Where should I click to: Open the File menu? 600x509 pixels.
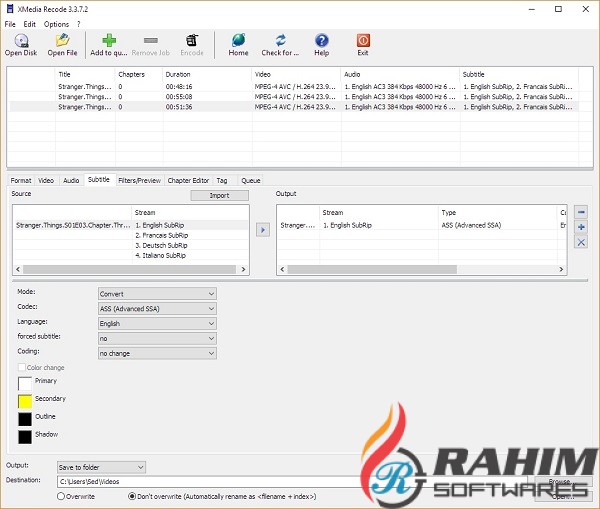[x=10, y=24]
